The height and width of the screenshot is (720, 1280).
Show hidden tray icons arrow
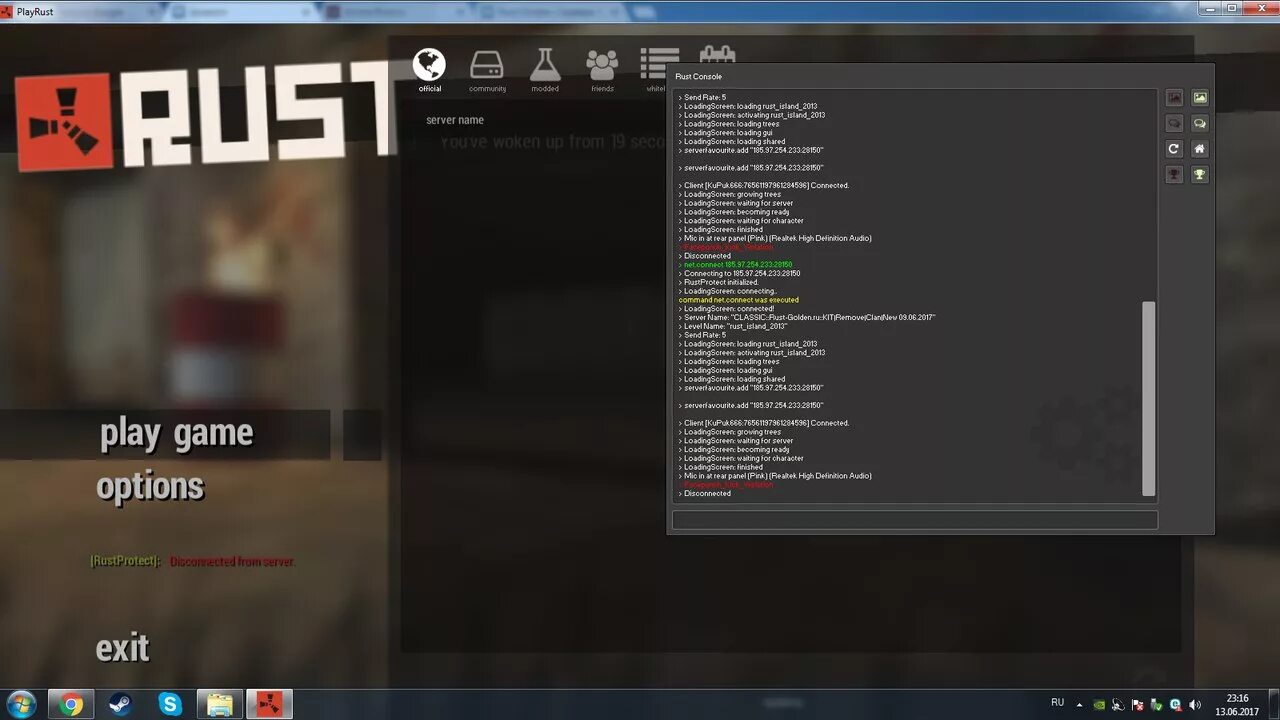point(1080,705)
